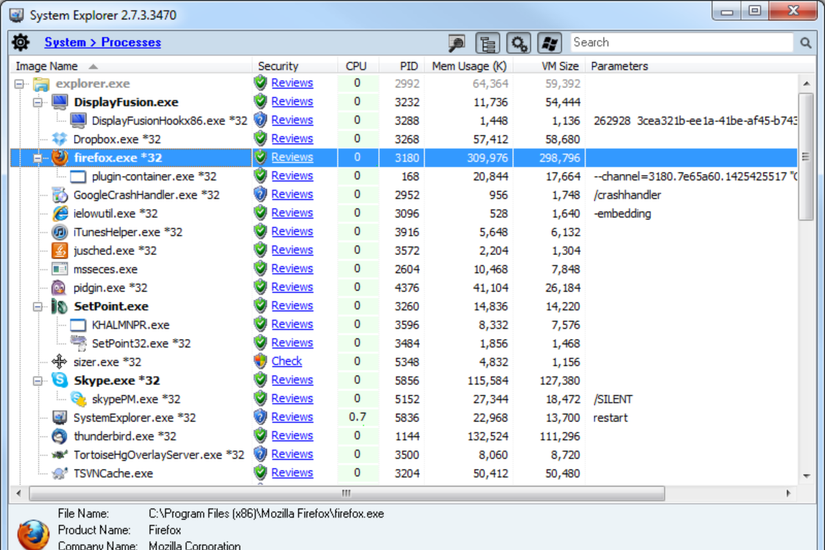Image resolution: width=825 pixels, height=550 pixels.
Task: Sort by Image Name column header
Action: [132, 66]
